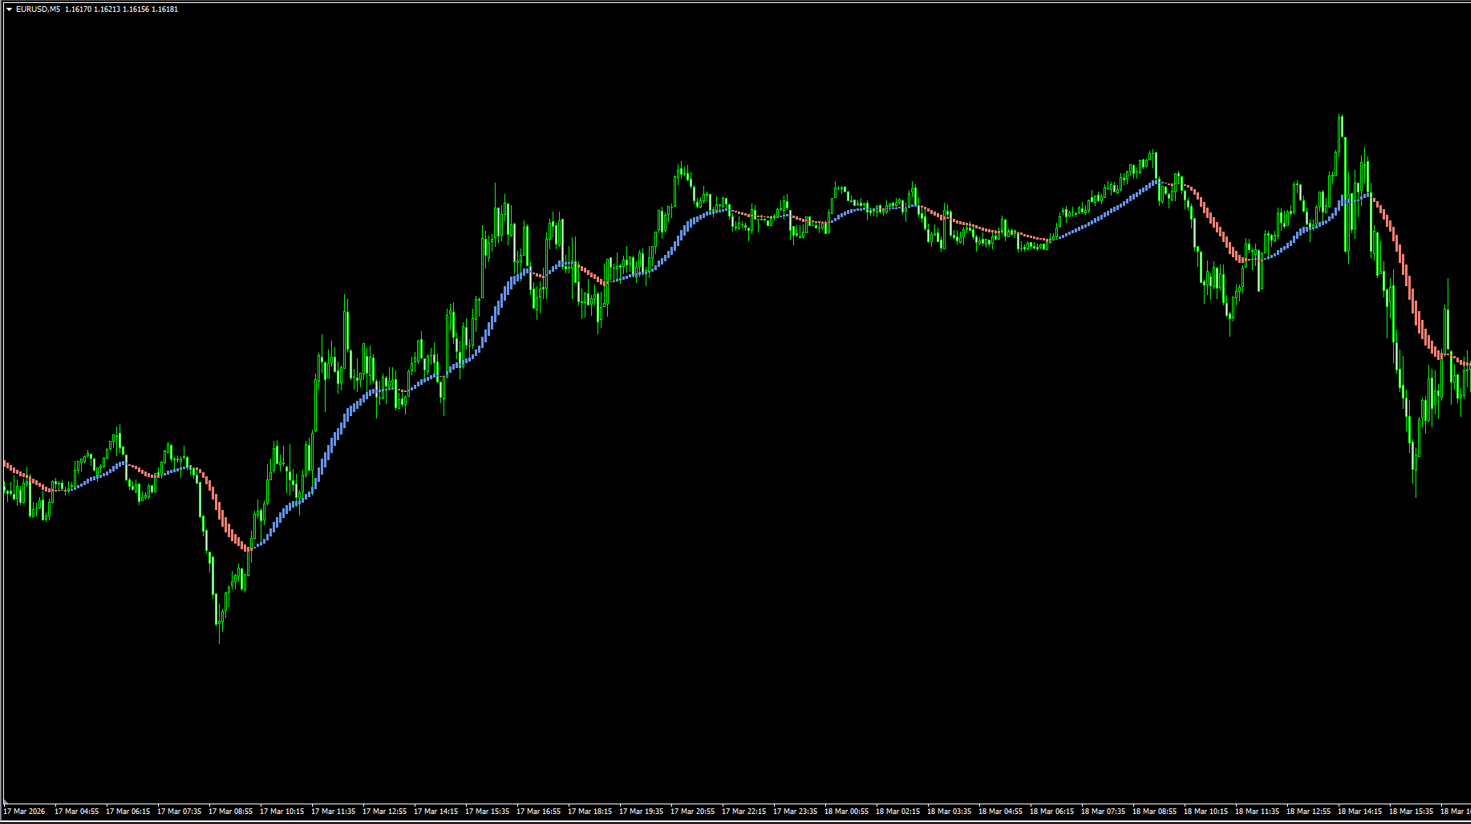Click the 17 Mar 20:55 time axis label
This screenshot has width=1471, height=824.
(693, 811)
